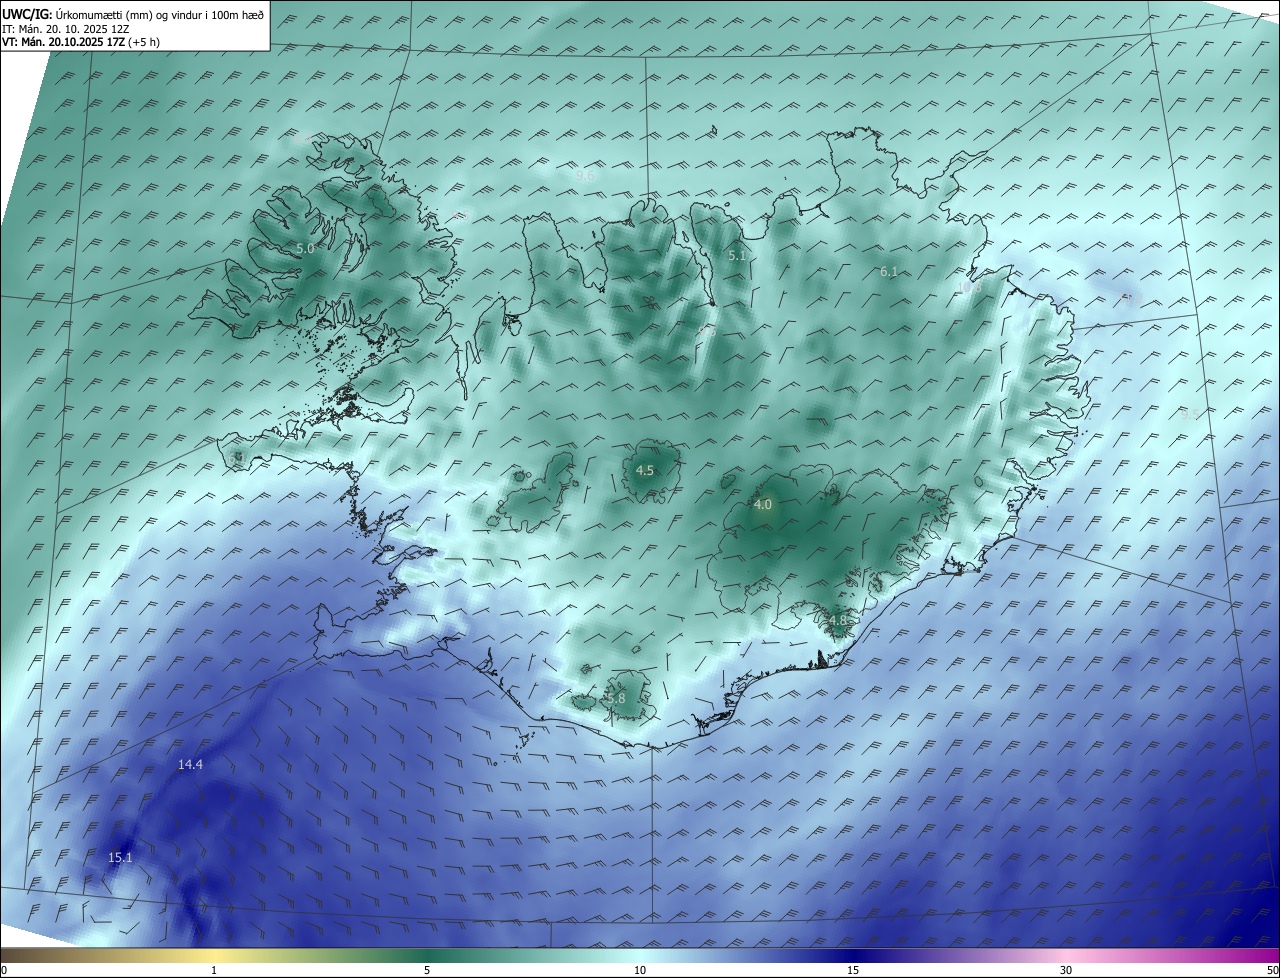
Task: Click the 30 tick on the color scale
Action: point(1066,970)
